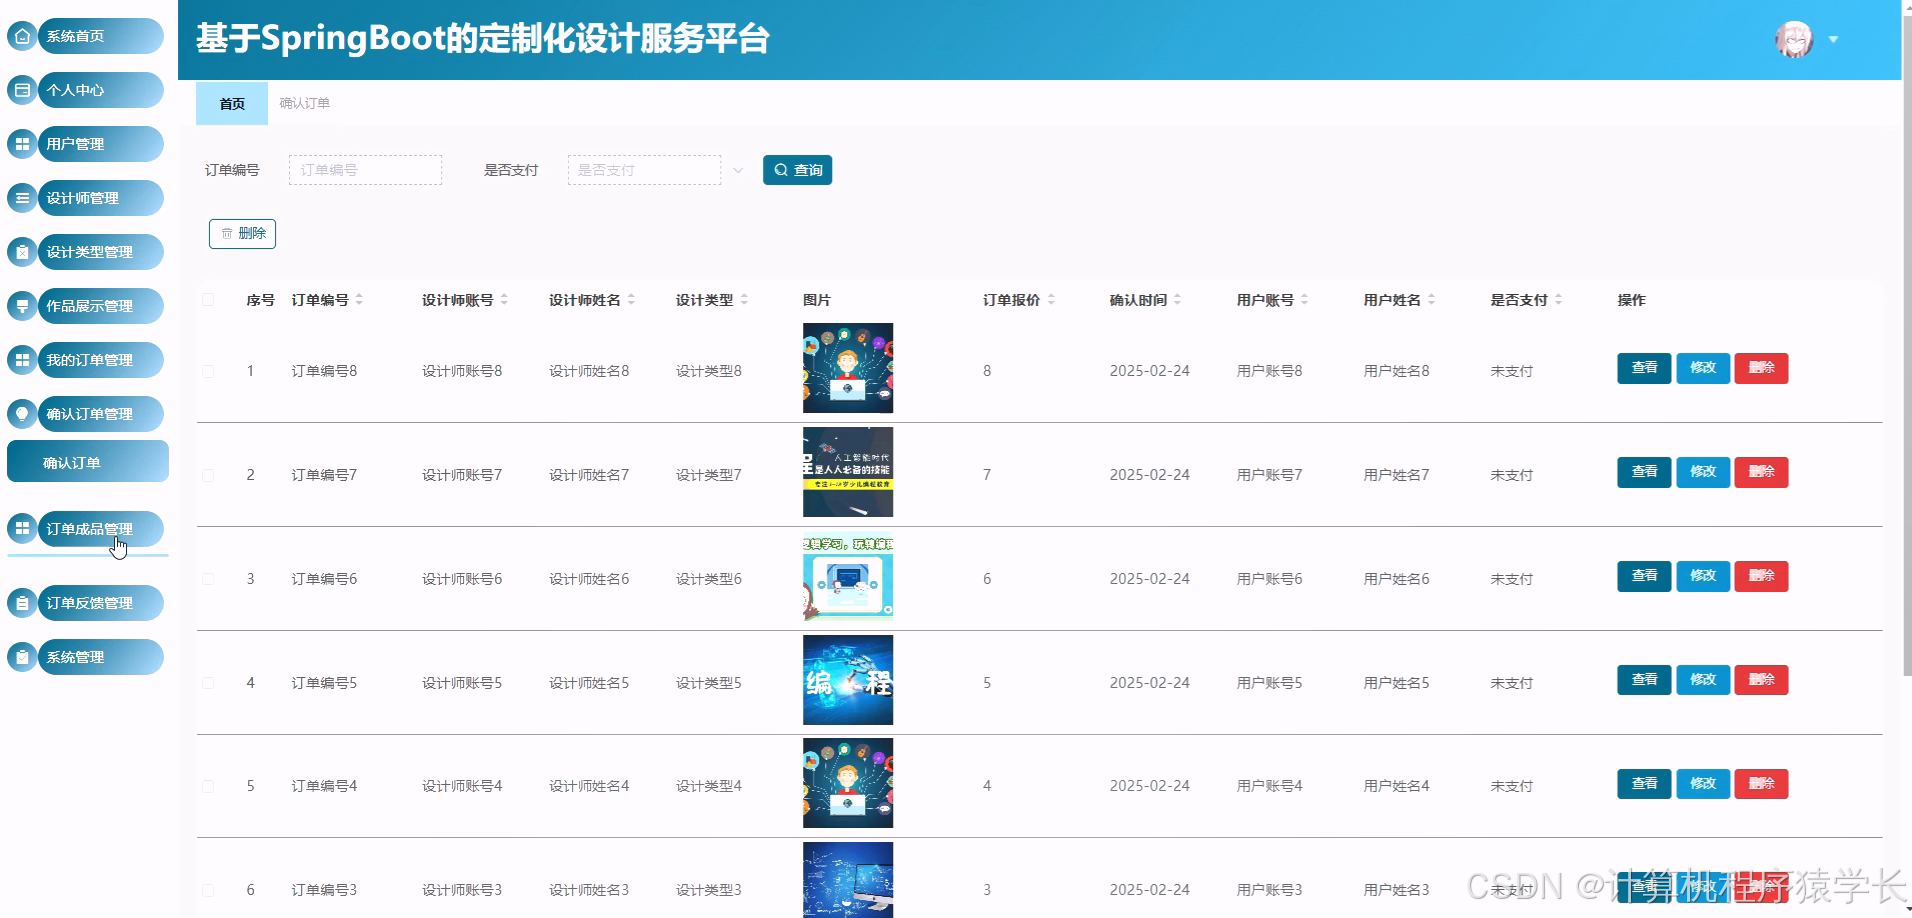
Task: Click the 订单编号 search input field
Action: point(364,169)
